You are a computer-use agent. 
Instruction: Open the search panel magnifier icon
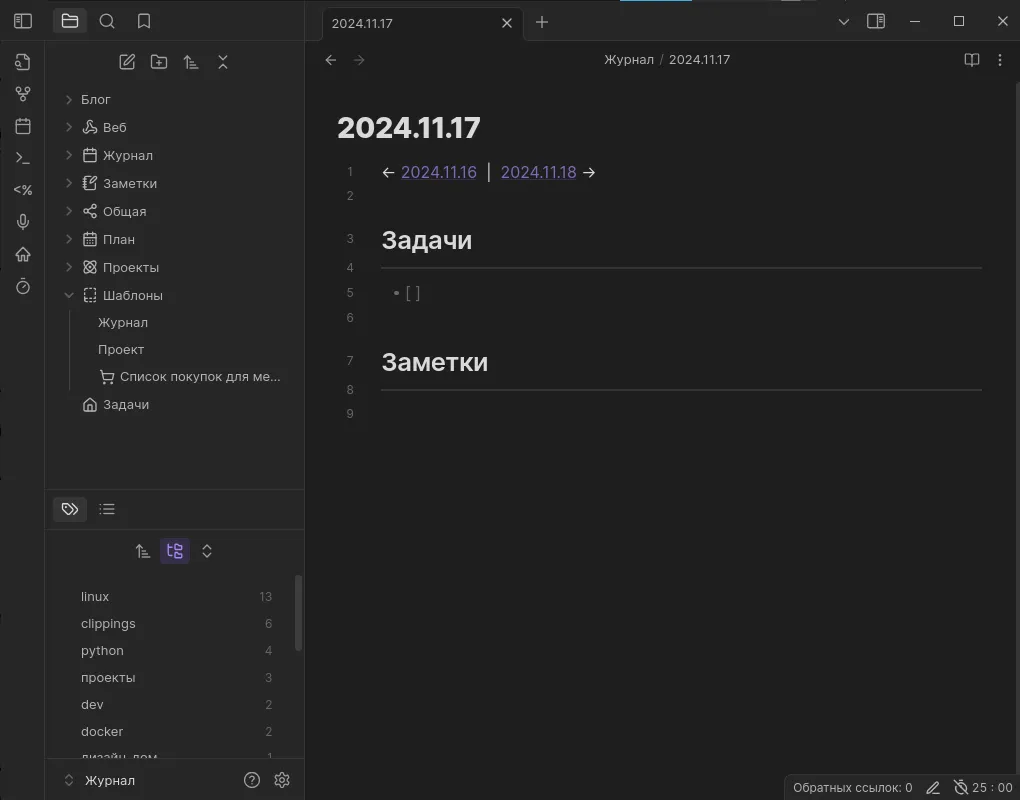pyautogui.click(x=107, y=21)
